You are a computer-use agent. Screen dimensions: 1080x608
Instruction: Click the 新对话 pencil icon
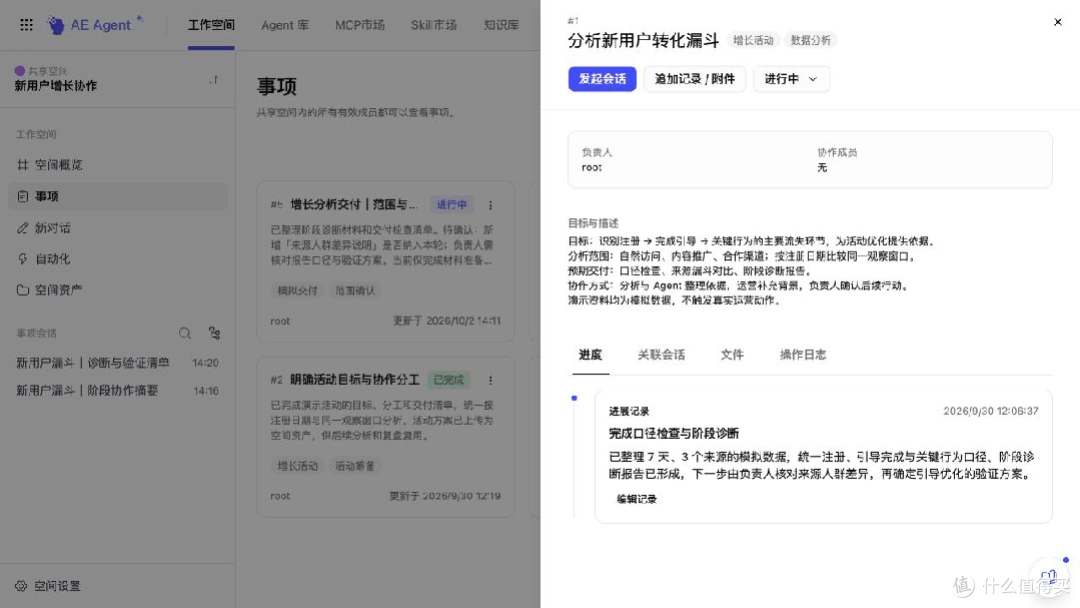click(x=23, y=228)
